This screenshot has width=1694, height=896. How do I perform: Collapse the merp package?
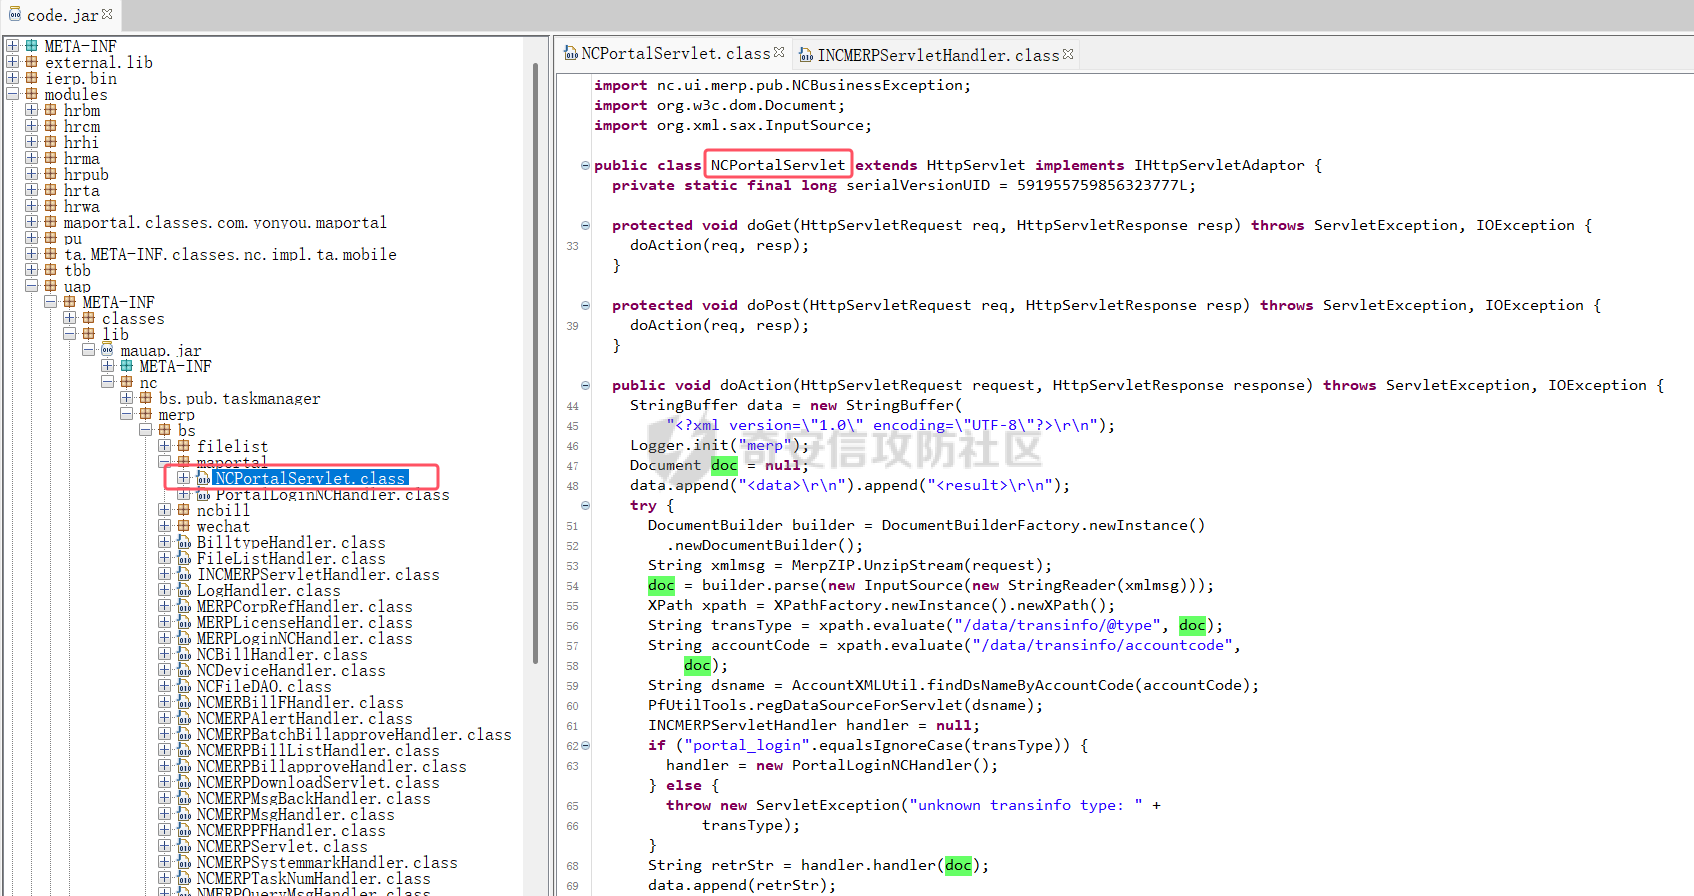pos(126,414)
